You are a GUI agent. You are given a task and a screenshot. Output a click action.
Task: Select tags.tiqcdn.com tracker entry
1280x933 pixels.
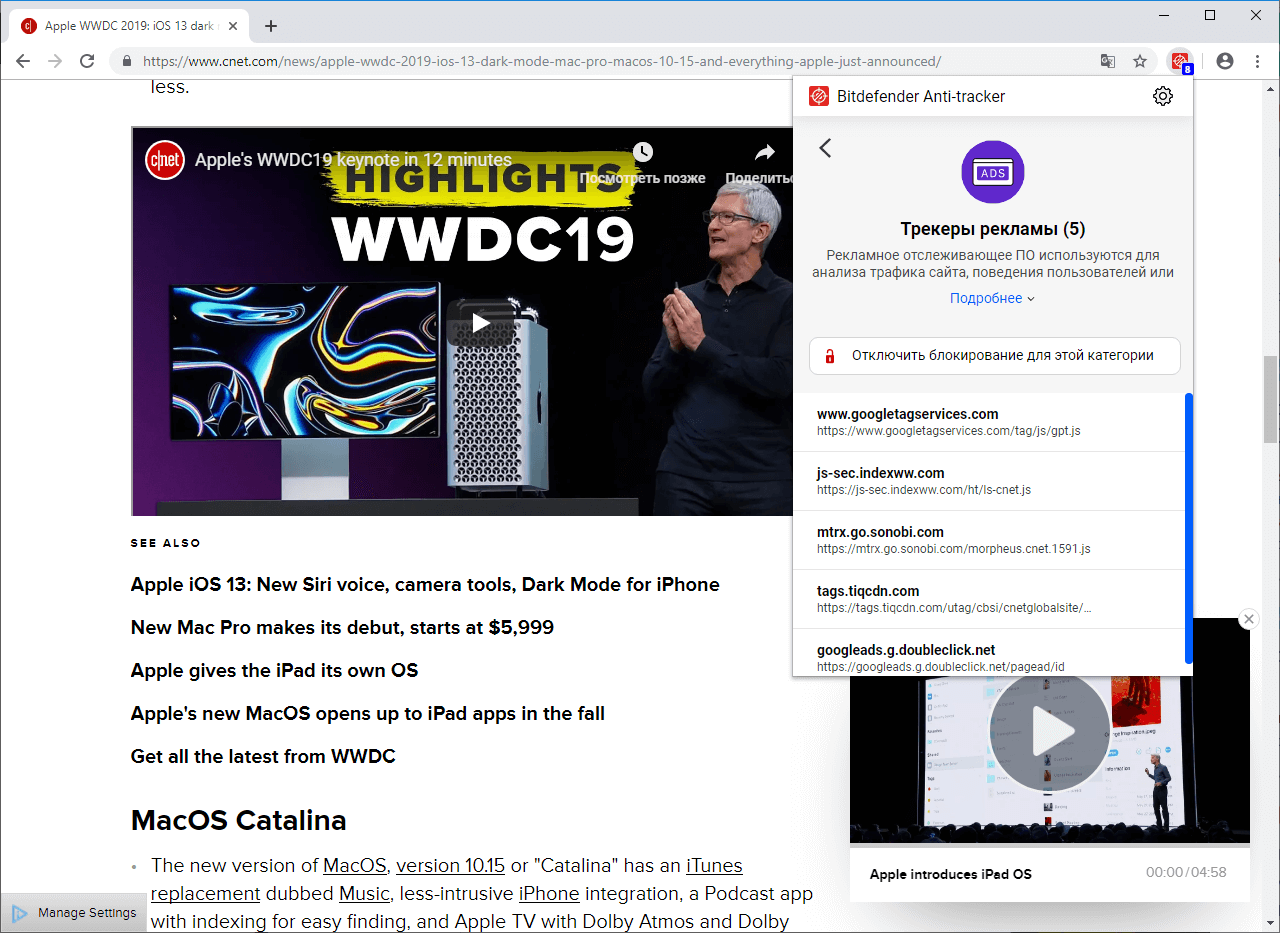coord(988,599)
